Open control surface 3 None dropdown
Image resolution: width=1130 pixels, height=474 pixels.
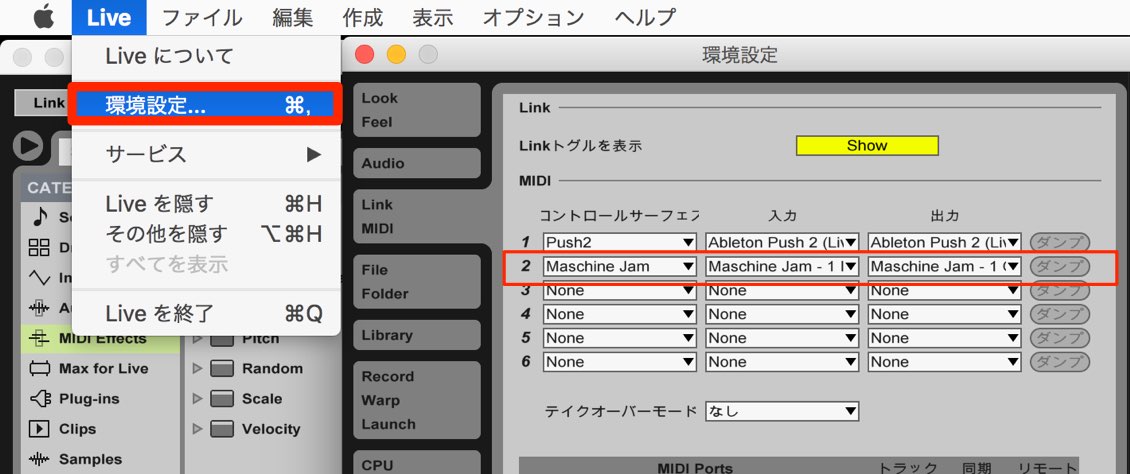click(x=620, y=291)
